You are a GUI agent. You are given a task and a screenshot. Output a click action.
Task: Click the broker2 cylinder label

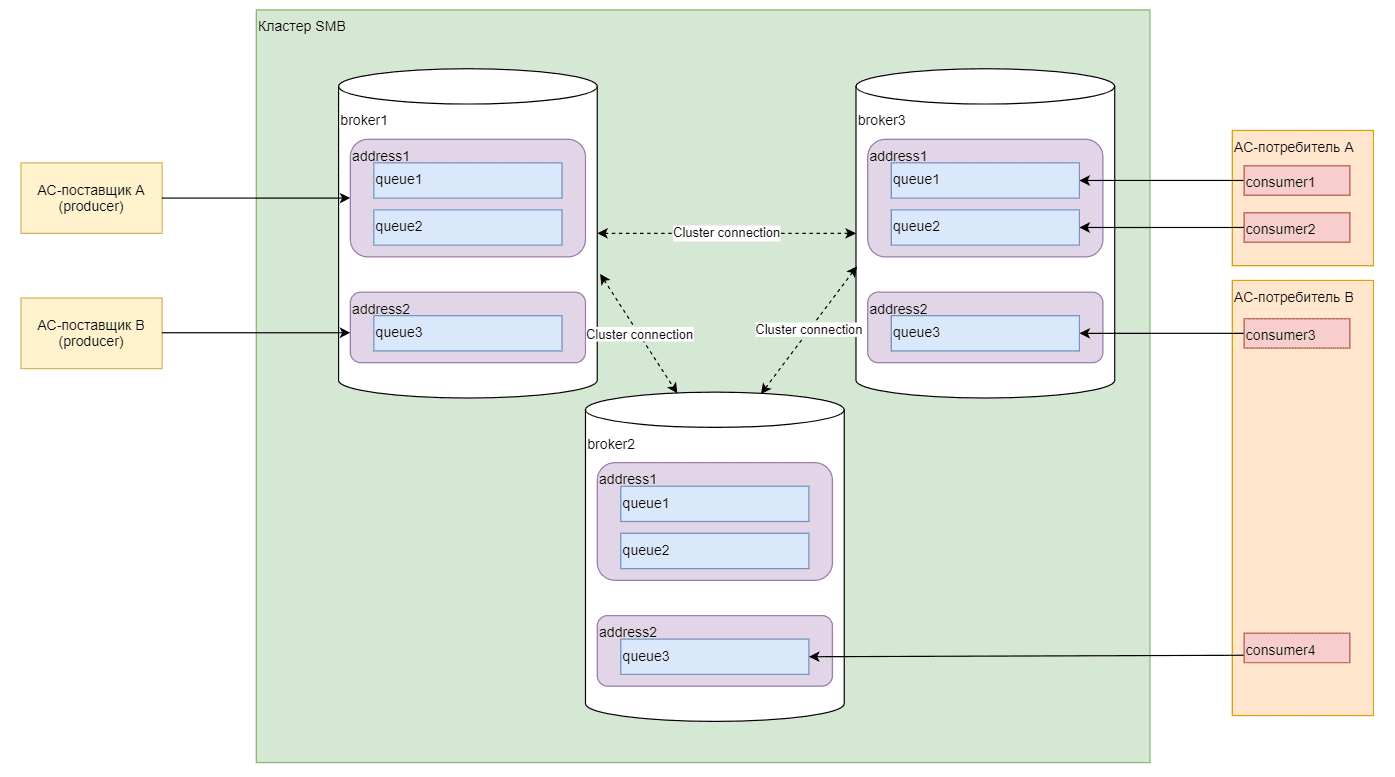(610, 444)
